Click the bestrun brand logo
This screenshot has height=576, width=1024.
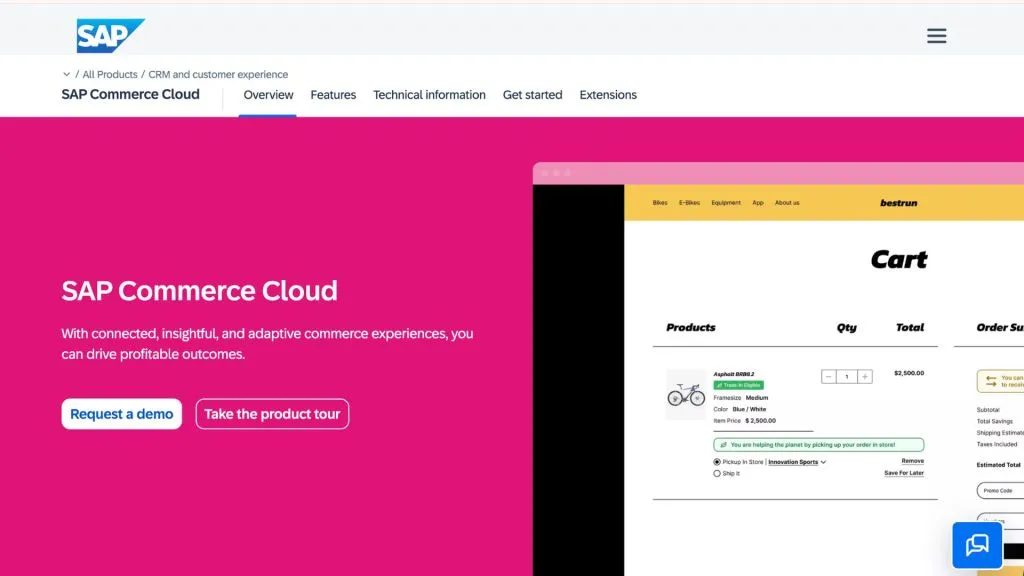click(x=899, y=203)
